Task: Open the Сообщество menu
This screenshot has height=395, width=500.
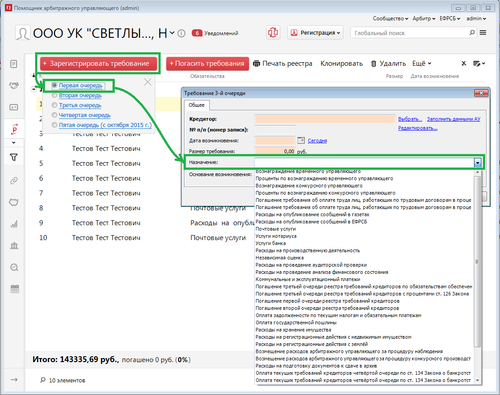Action: pyautogui.click(x=390, y=19)
